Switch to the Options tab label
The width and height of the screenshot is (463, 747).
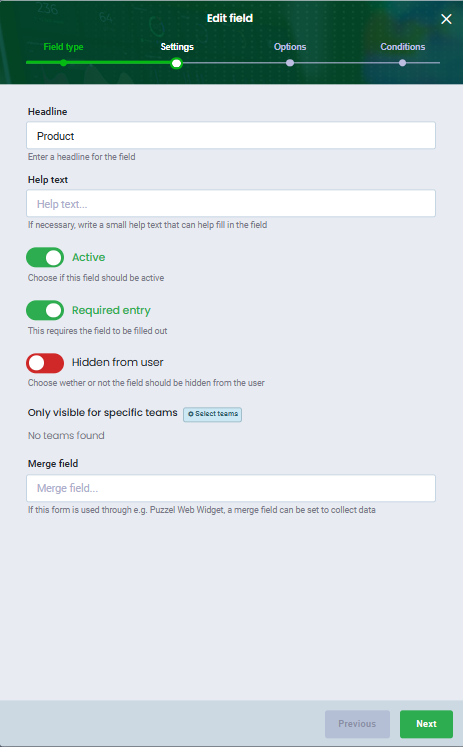click(290, 47)
